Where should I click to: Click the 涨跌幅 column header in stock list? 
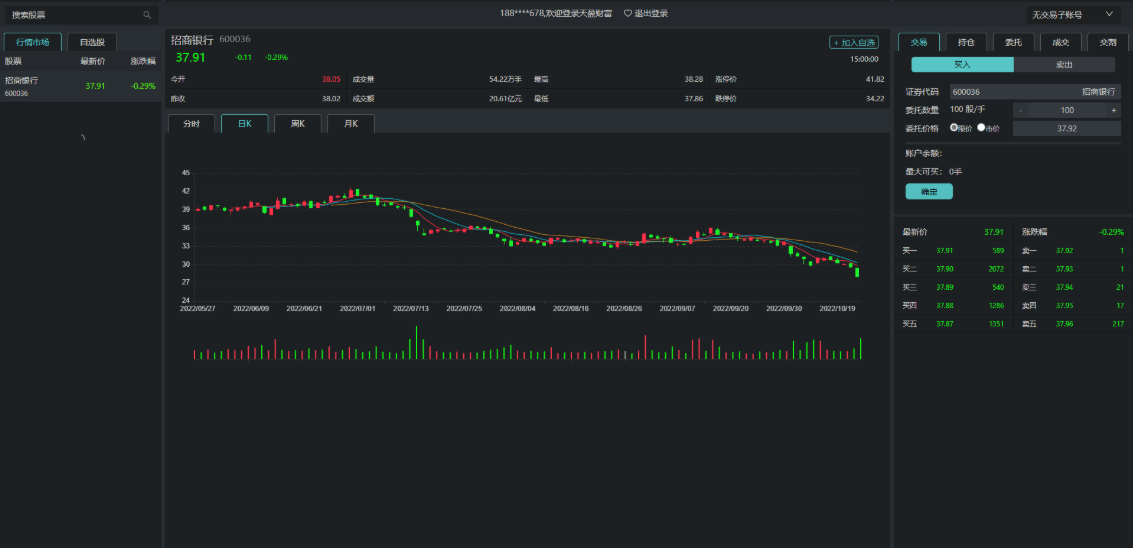(x=143, y=61)
